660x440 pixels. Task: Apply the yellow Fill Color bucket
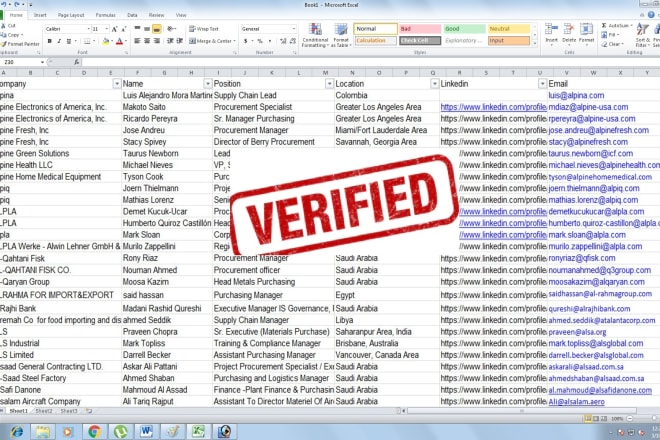[106, 41]
